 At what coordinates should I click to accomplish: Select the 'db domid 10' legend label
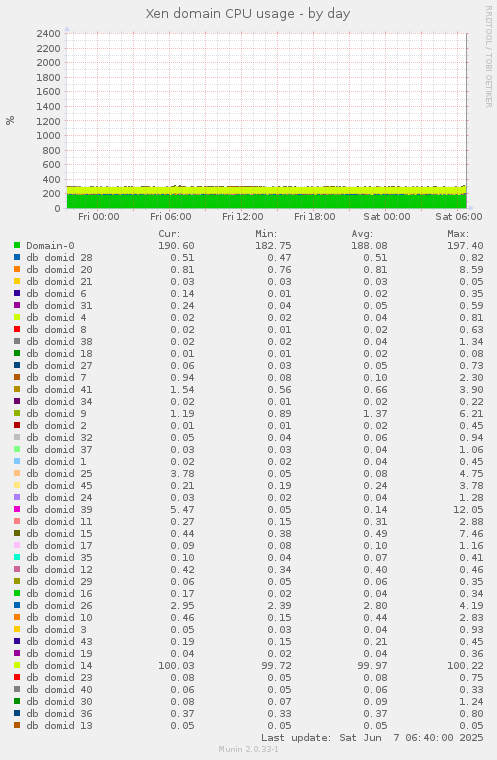point(59,618)
